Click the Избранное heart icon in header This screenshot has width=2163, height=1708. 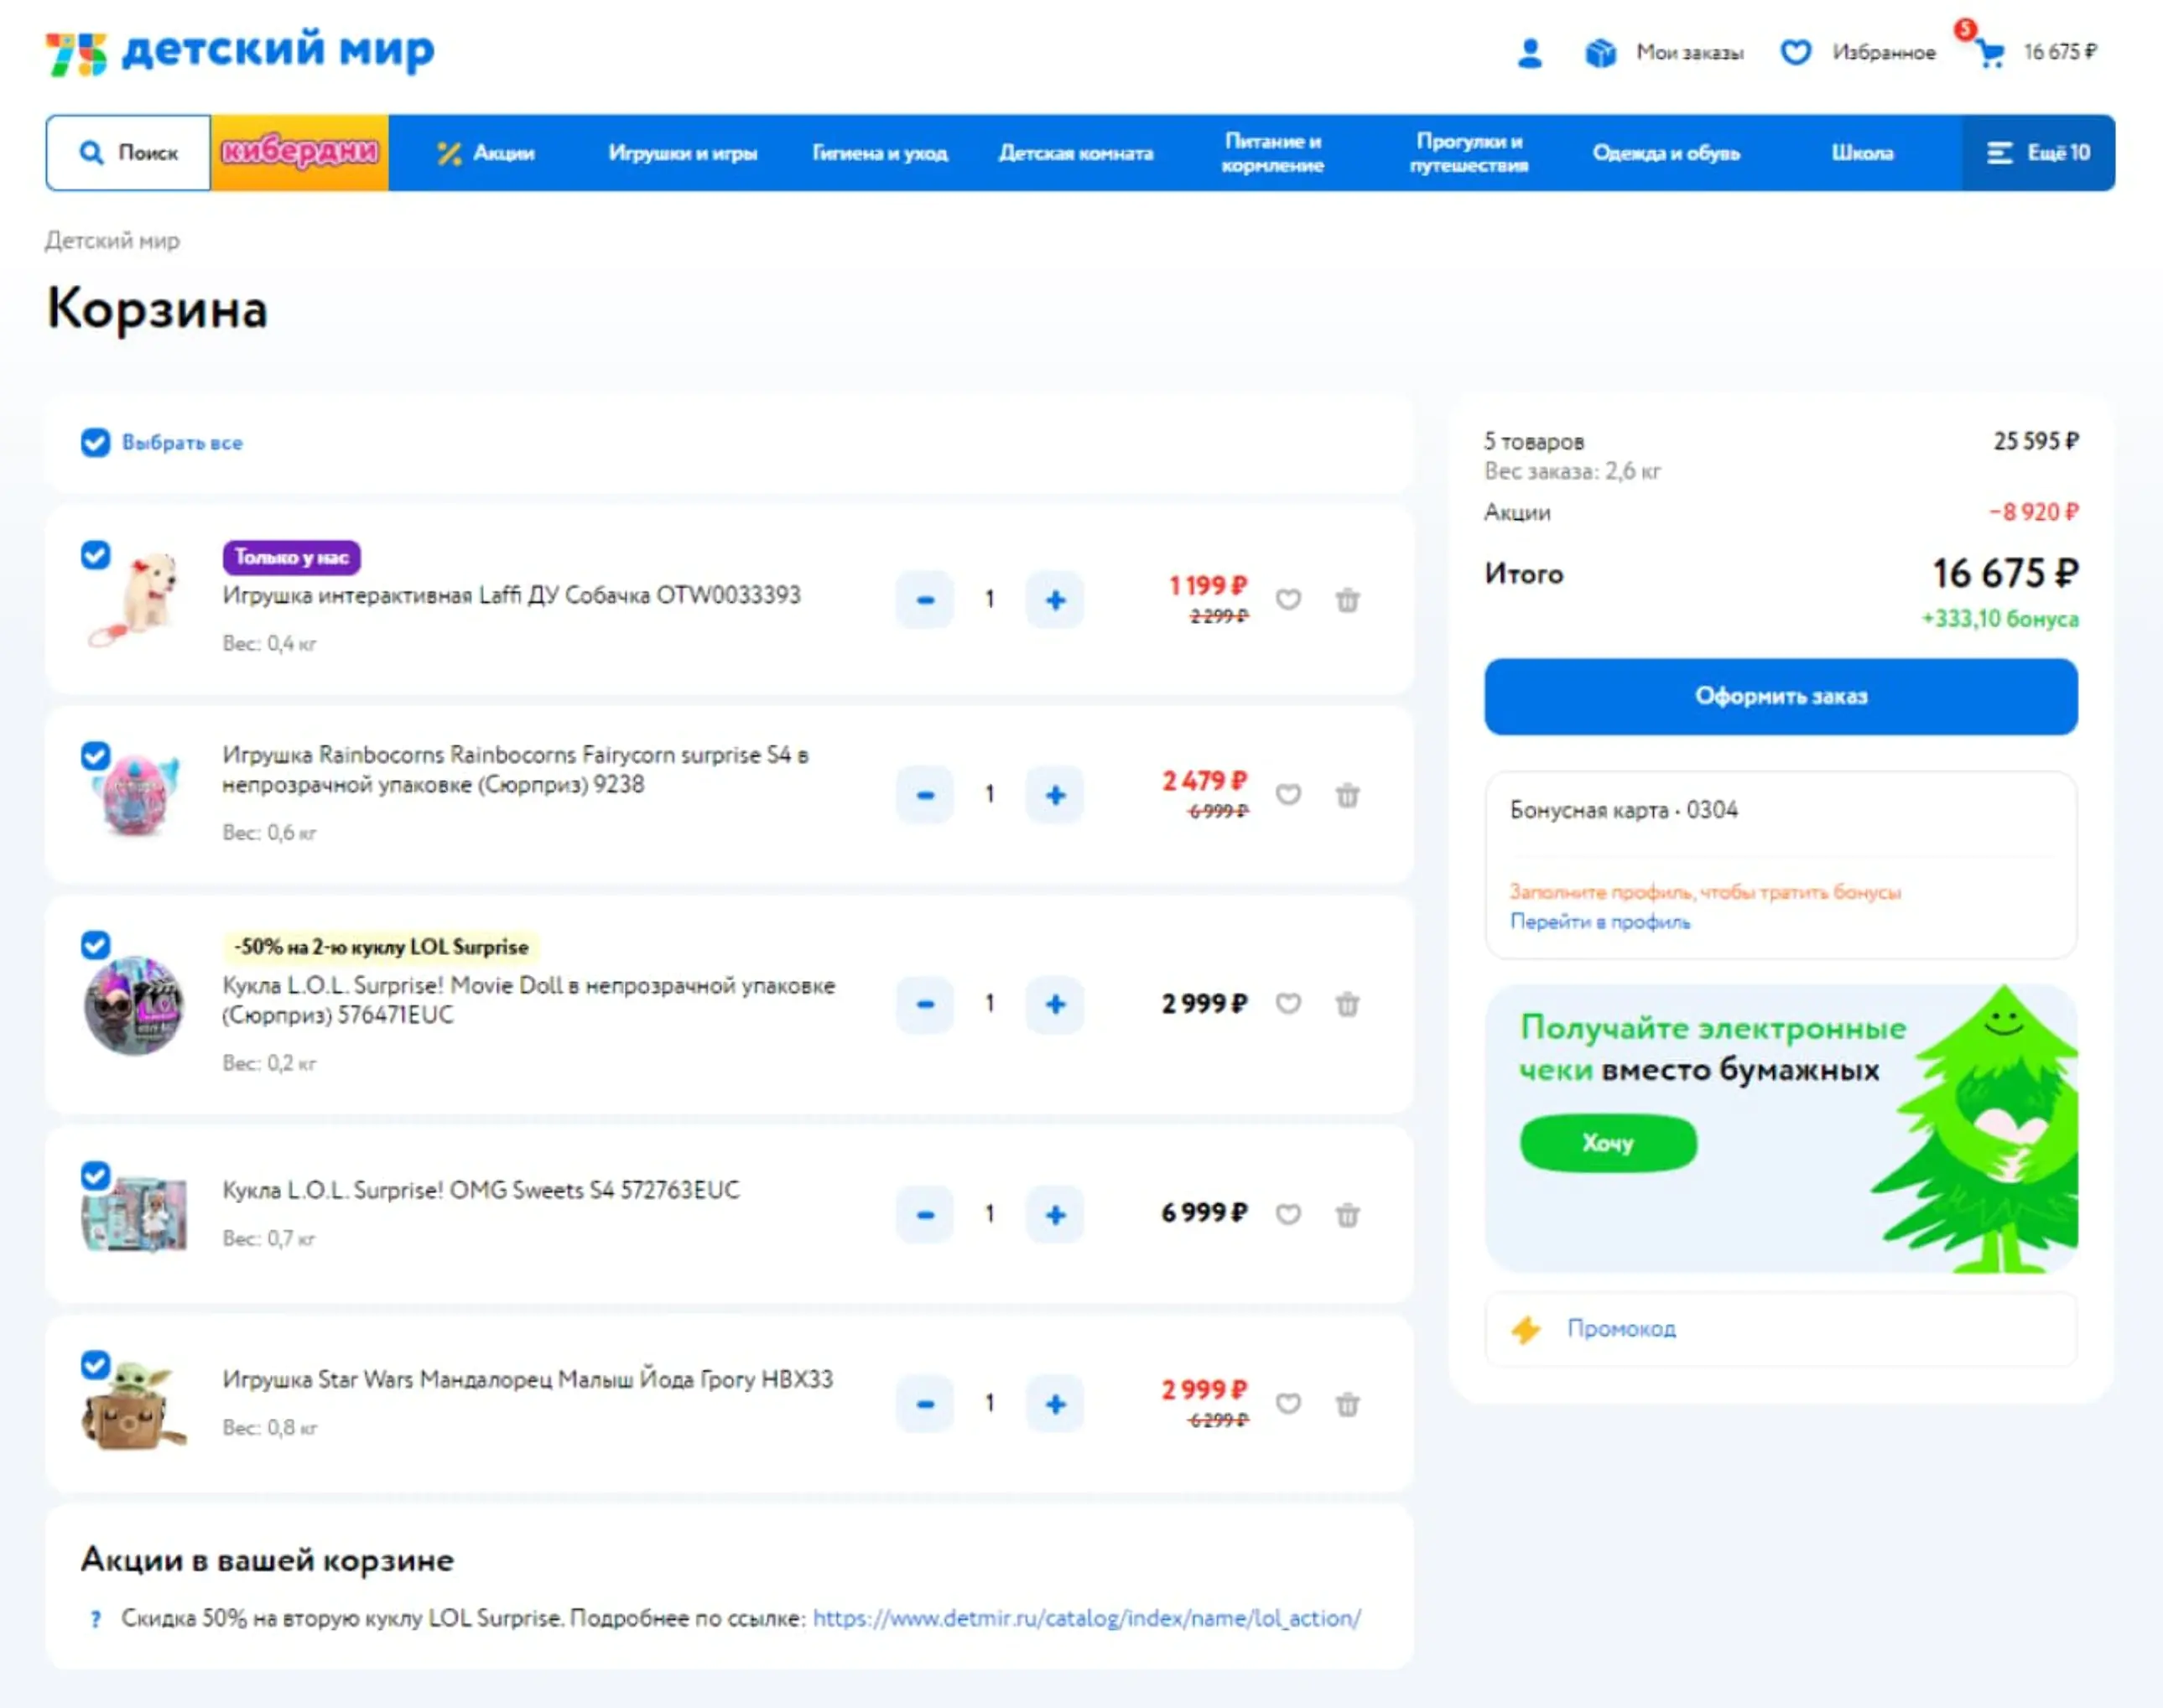point(1795,52)
